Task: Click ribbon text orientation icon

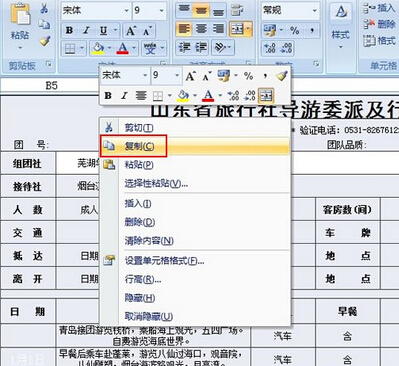Action: coord(221,47)
